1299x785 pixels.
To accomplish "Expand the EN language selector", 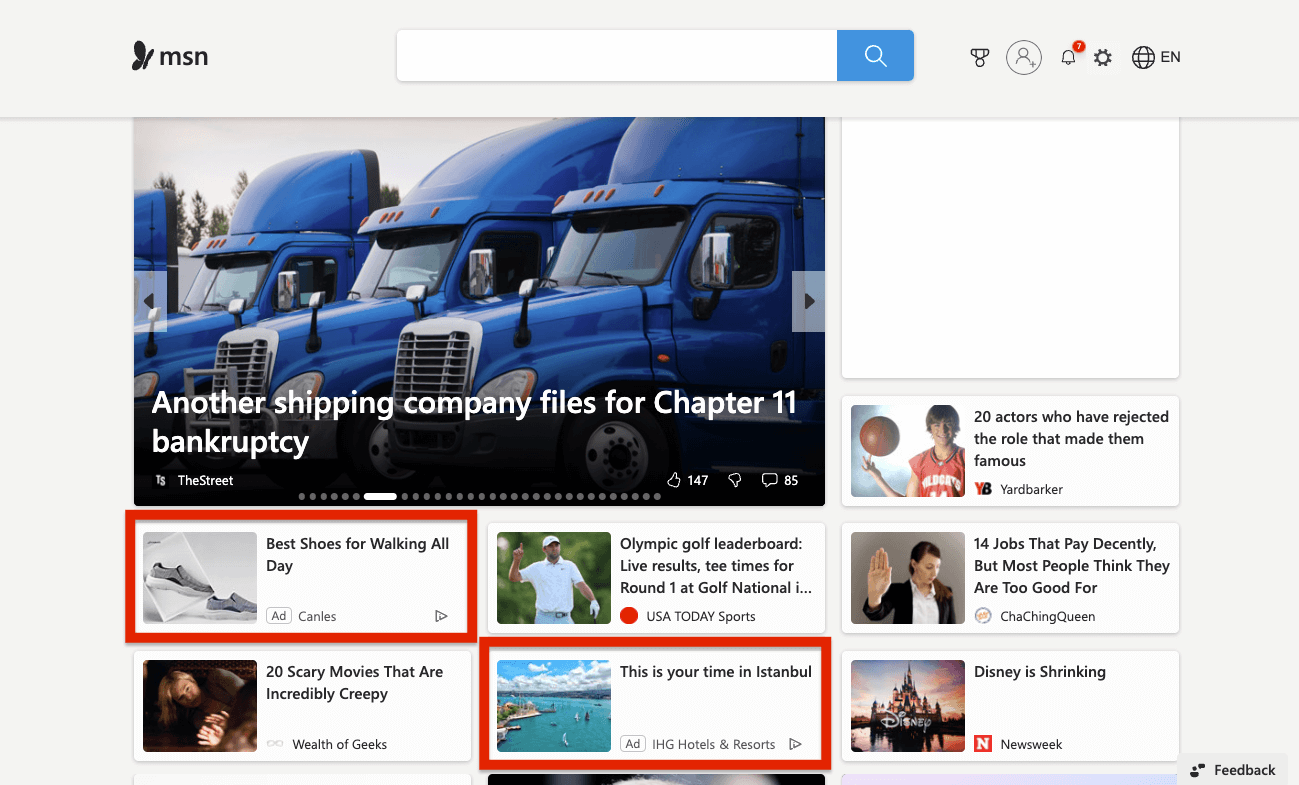I will coord(1156,57).
